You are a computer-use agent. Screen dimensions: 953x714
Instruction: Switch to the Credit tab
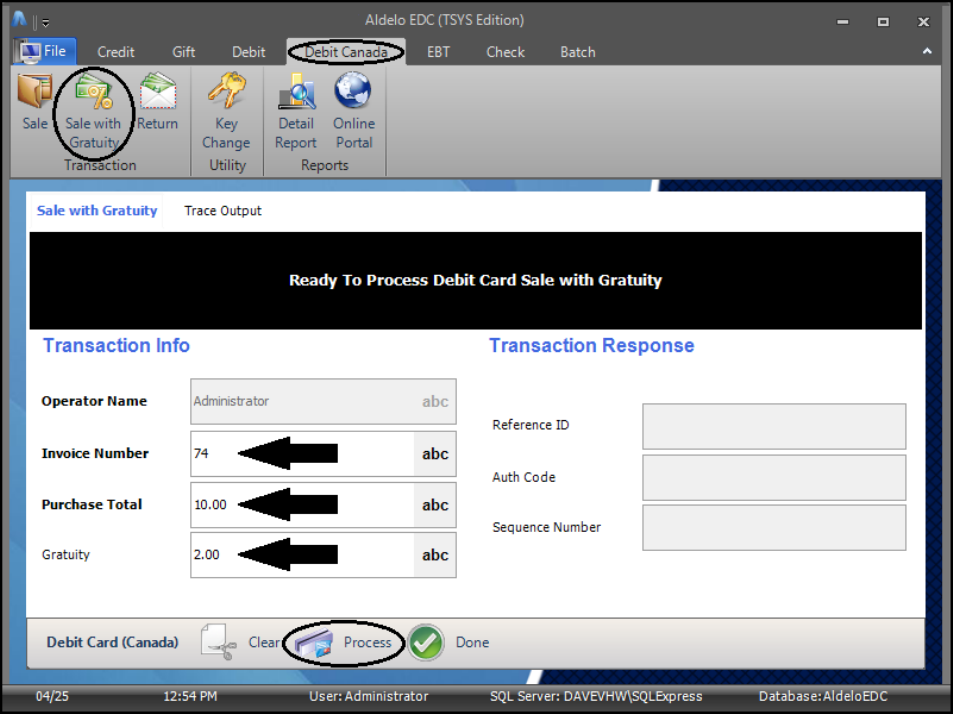click(115, 52)
